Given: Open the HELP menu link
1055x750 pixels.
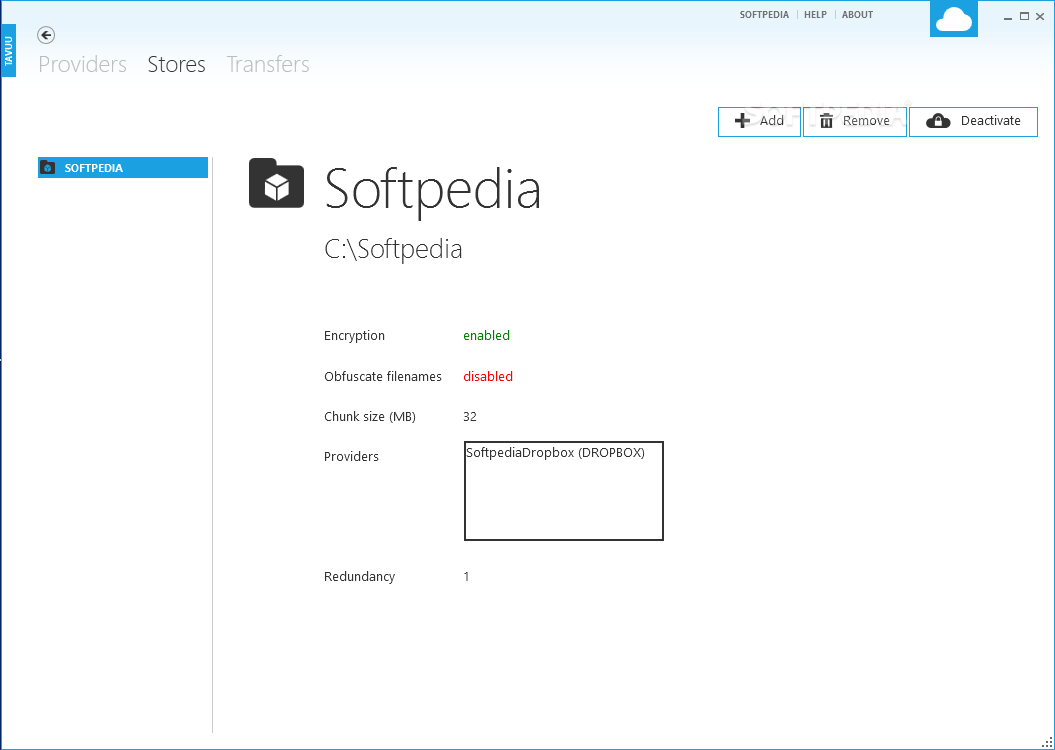Looking at the screenshot, I should pyautogui.click(x=815, y=15).
